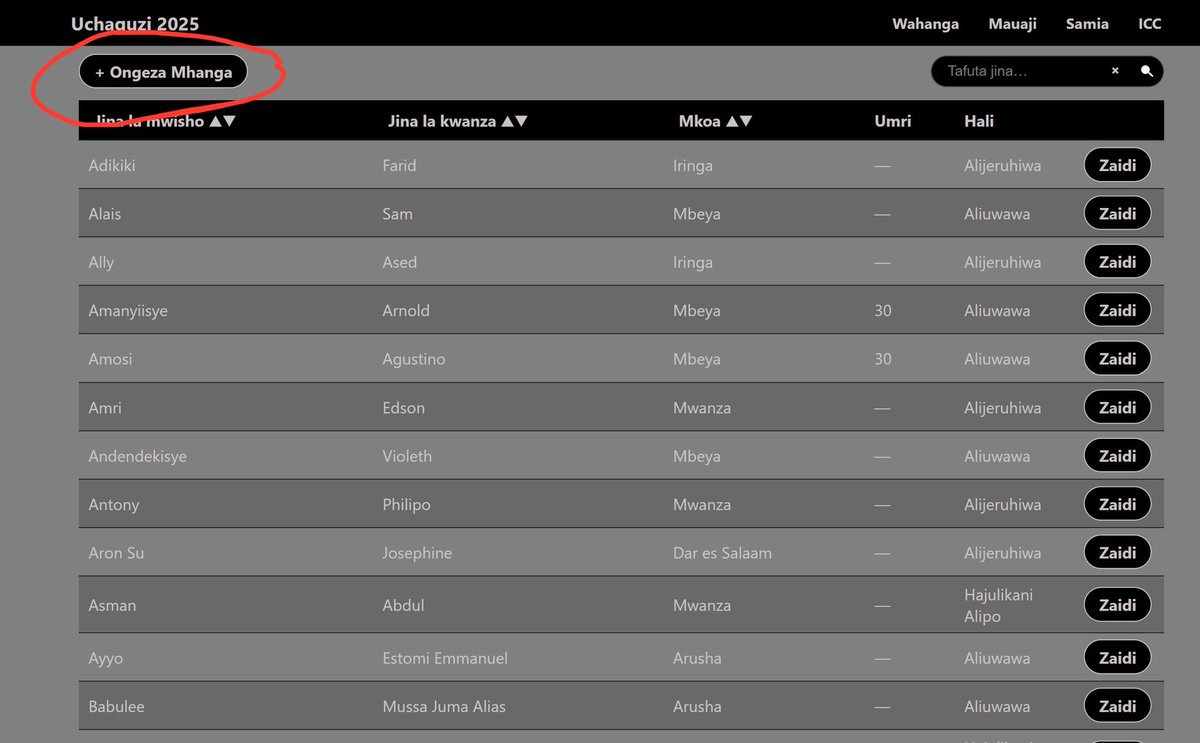Select the surname Aron Su
This screenshot has width=1200, height=743.
pos(117,553)
